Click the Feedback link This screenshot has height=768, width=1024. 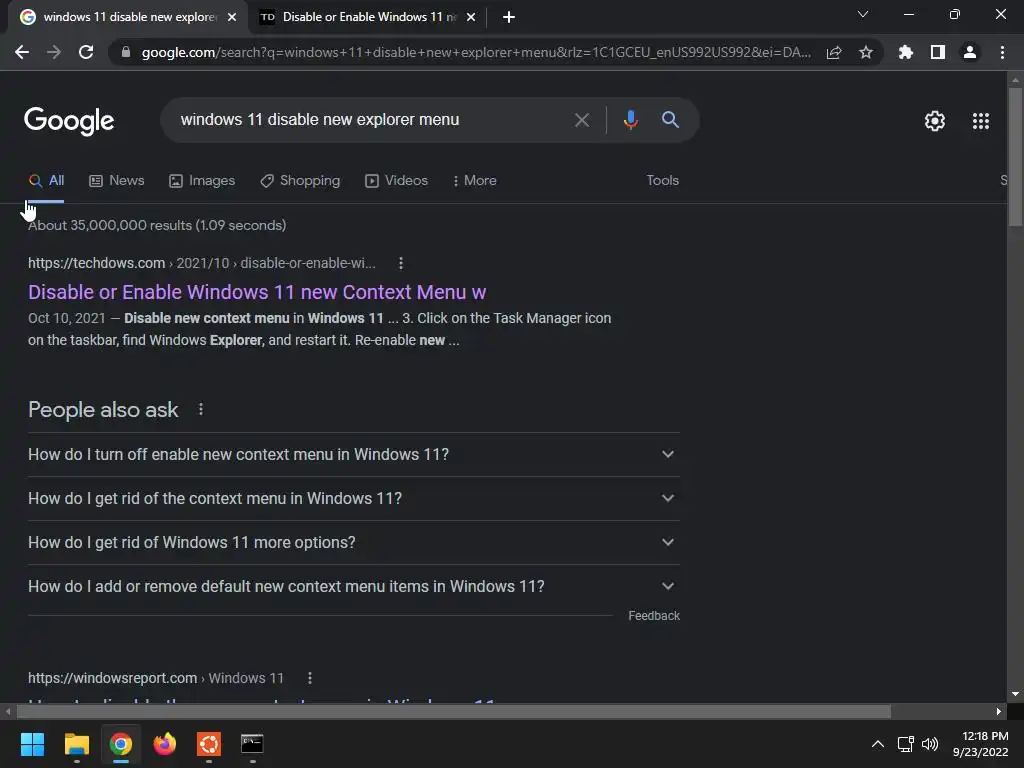pyautogui.click(x=654, y=616)
